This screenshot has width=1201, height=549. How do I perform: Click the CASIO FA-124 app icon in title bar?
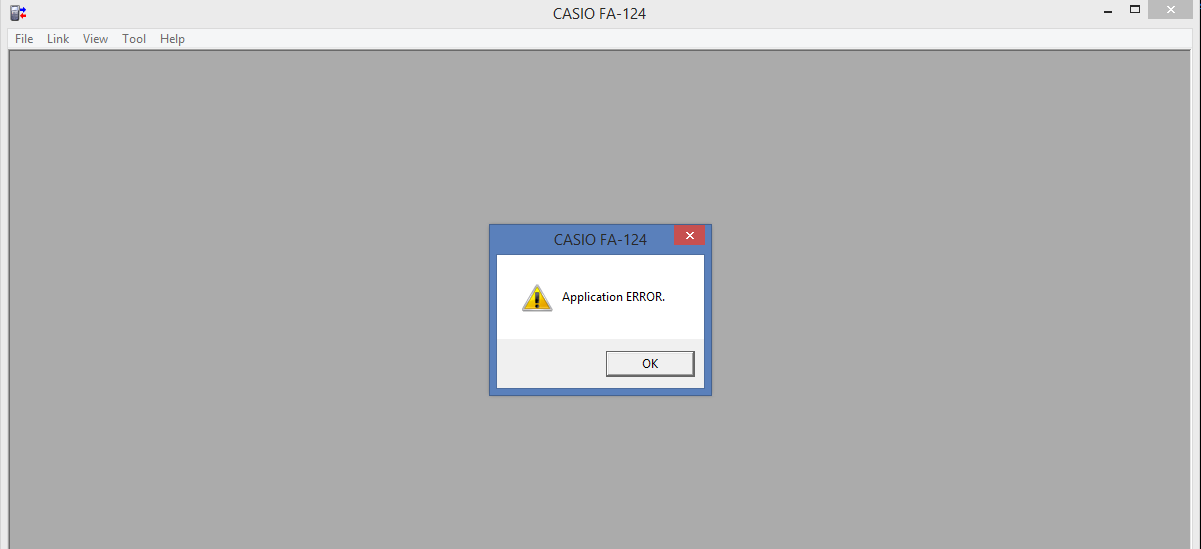pyautogui.click(x=18, y=13)
